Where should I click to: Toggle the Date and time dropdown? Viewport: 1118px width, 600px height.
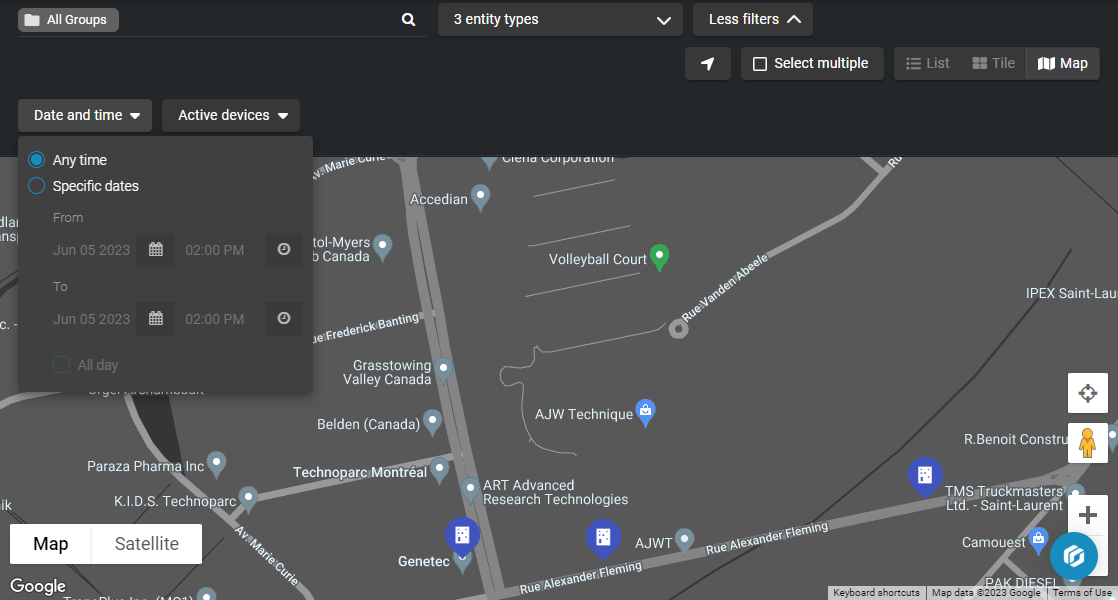pyautogui.click(x=85, y=115)
